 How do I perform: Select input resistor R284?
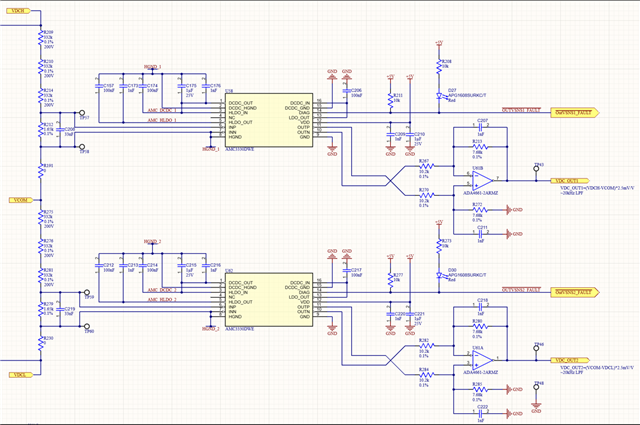pyautogui.click(x=427, y=375)
